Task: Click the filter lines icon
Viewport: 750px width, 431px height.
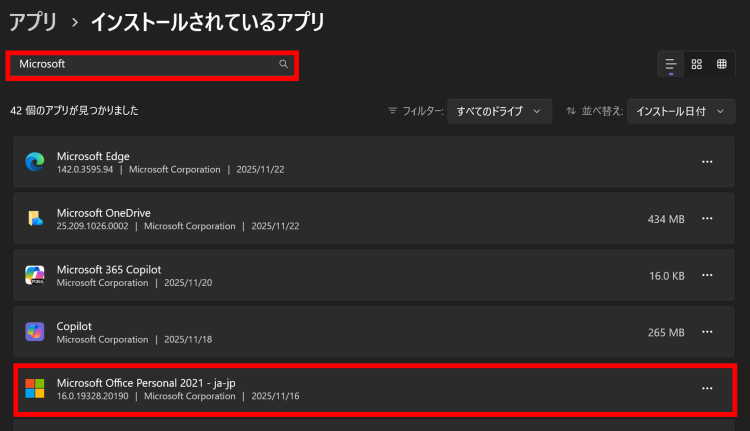Action: click(x=393, y=111)
